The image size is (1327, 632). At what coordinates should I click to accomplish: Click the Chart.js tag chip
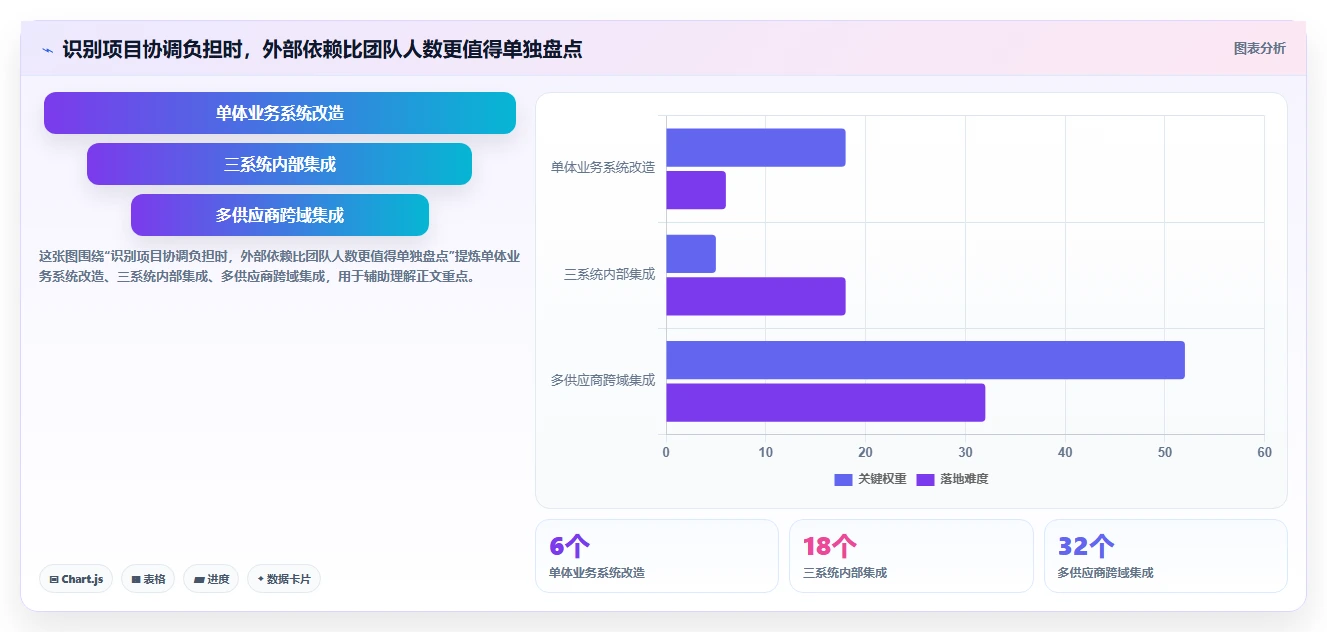coord(76,579)
